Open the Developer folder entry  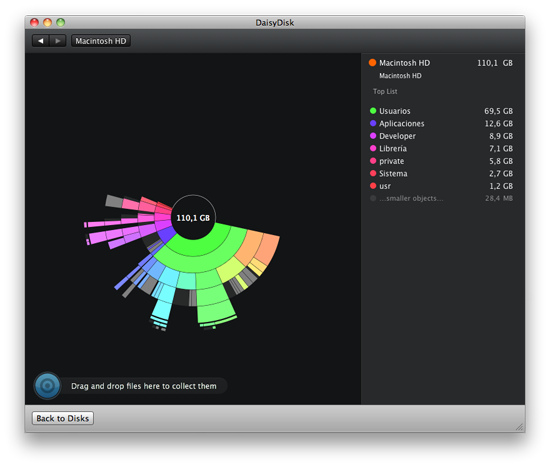pos(441,136)
